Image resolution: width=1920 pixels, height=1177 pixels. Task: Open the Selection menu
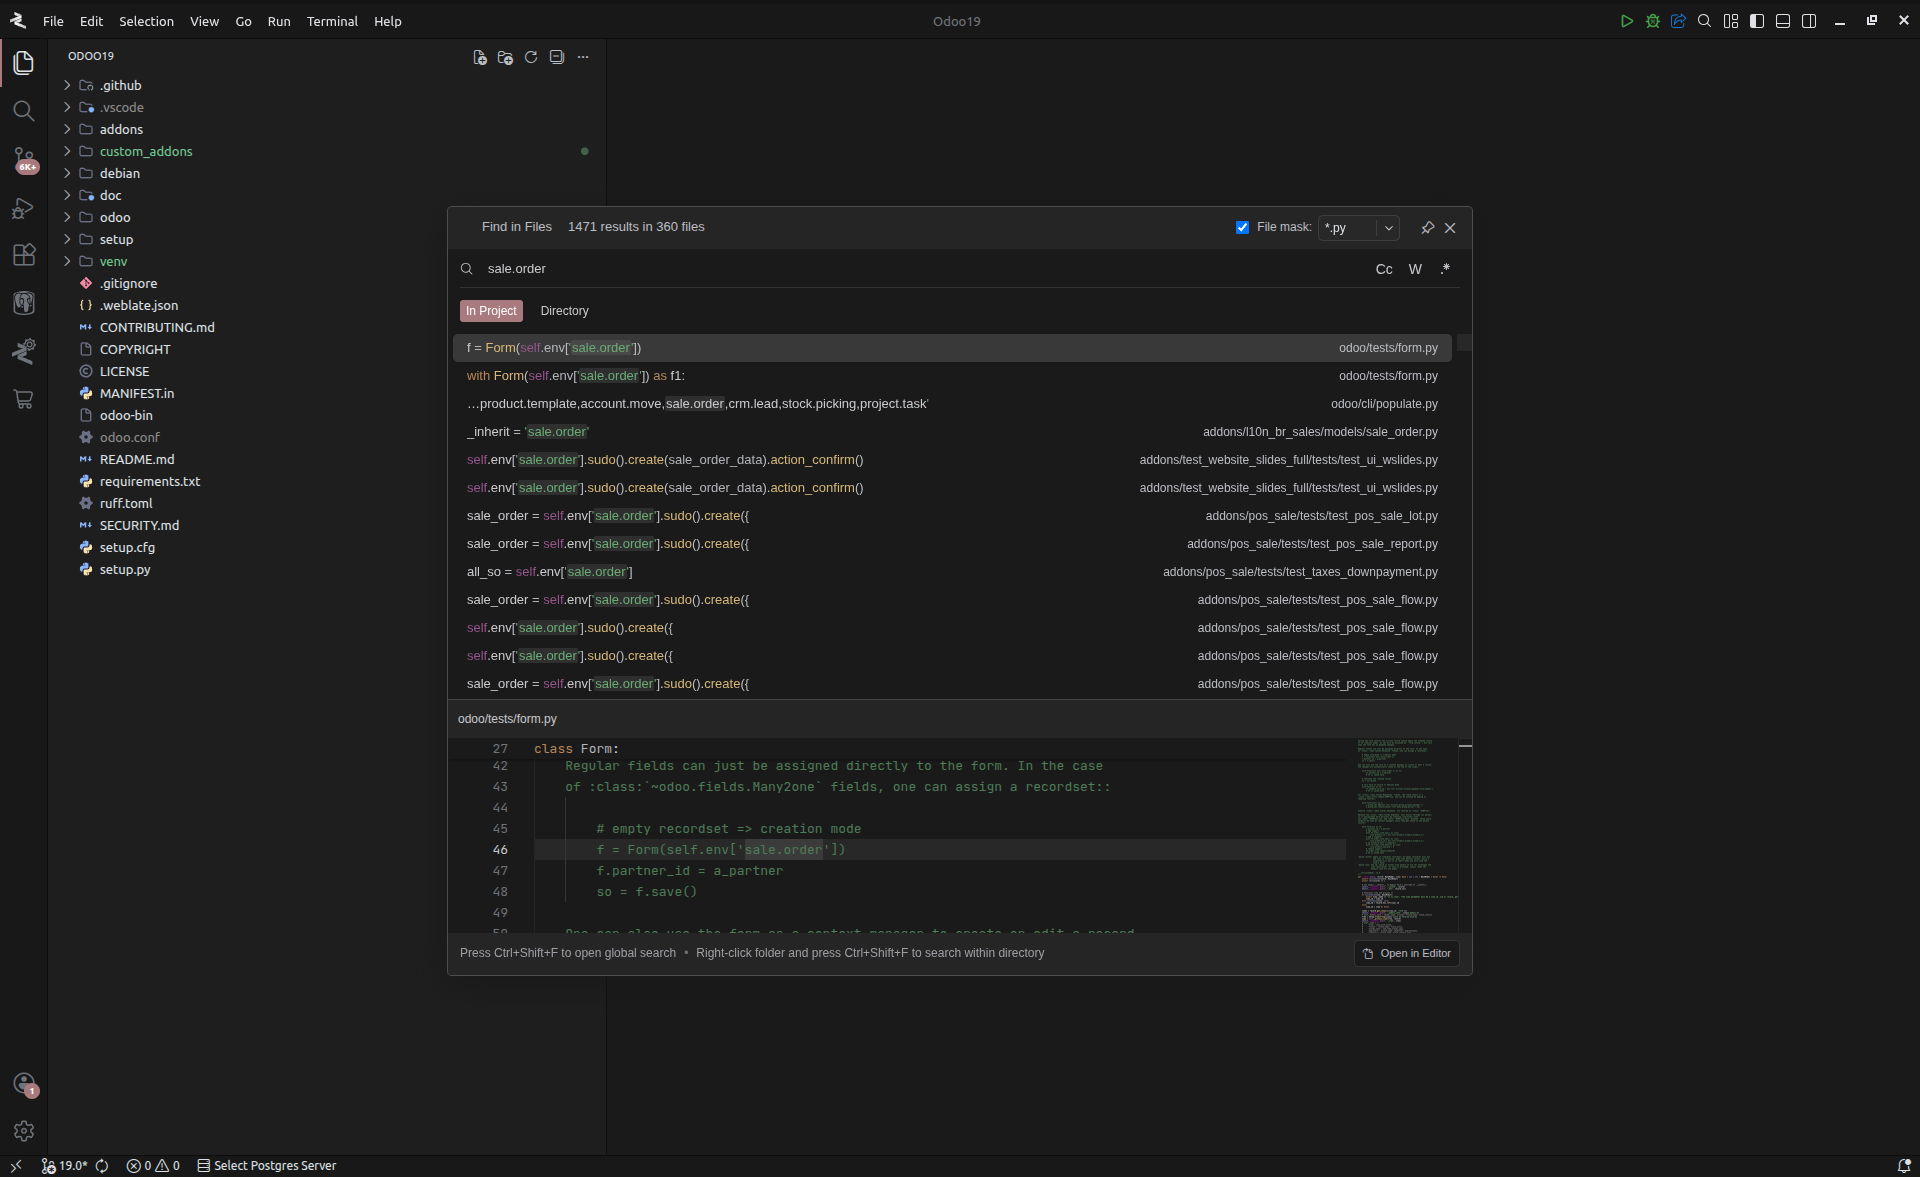click(146, 21)
